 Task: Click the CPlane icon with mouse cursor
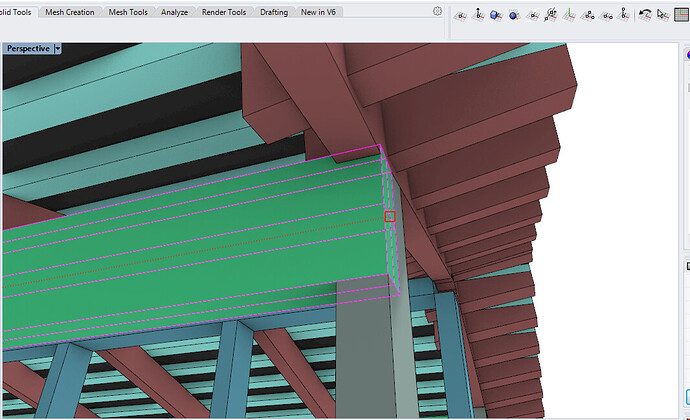coord(663,15)
